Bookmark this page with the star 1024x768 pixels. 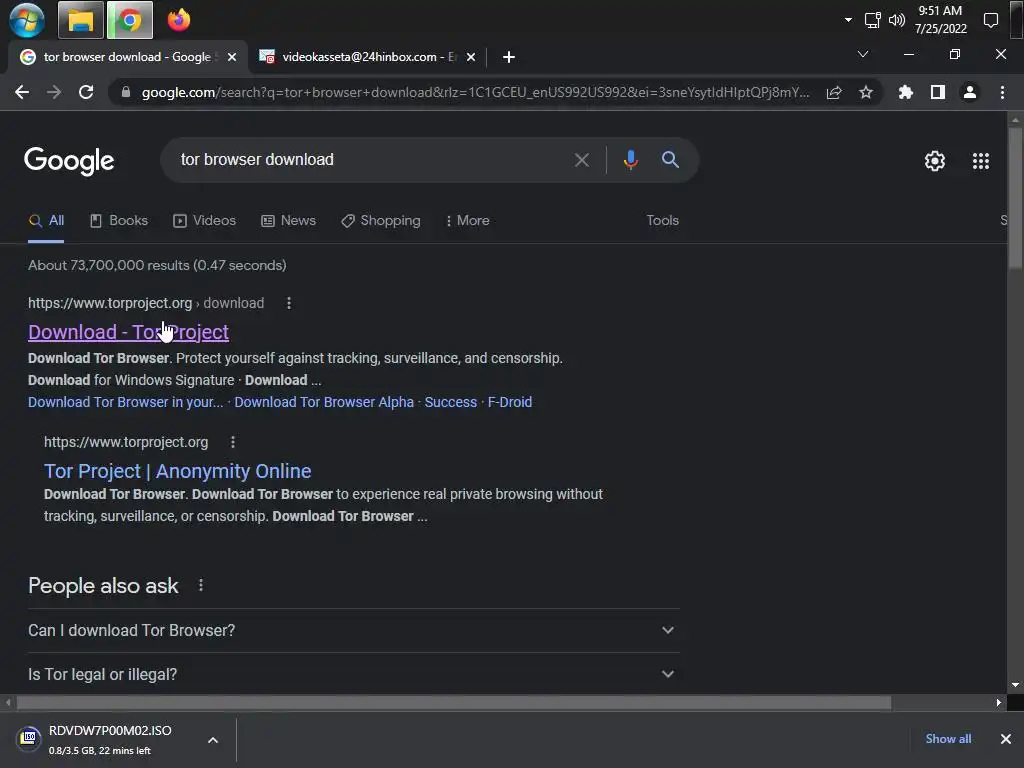coord(866,92)
